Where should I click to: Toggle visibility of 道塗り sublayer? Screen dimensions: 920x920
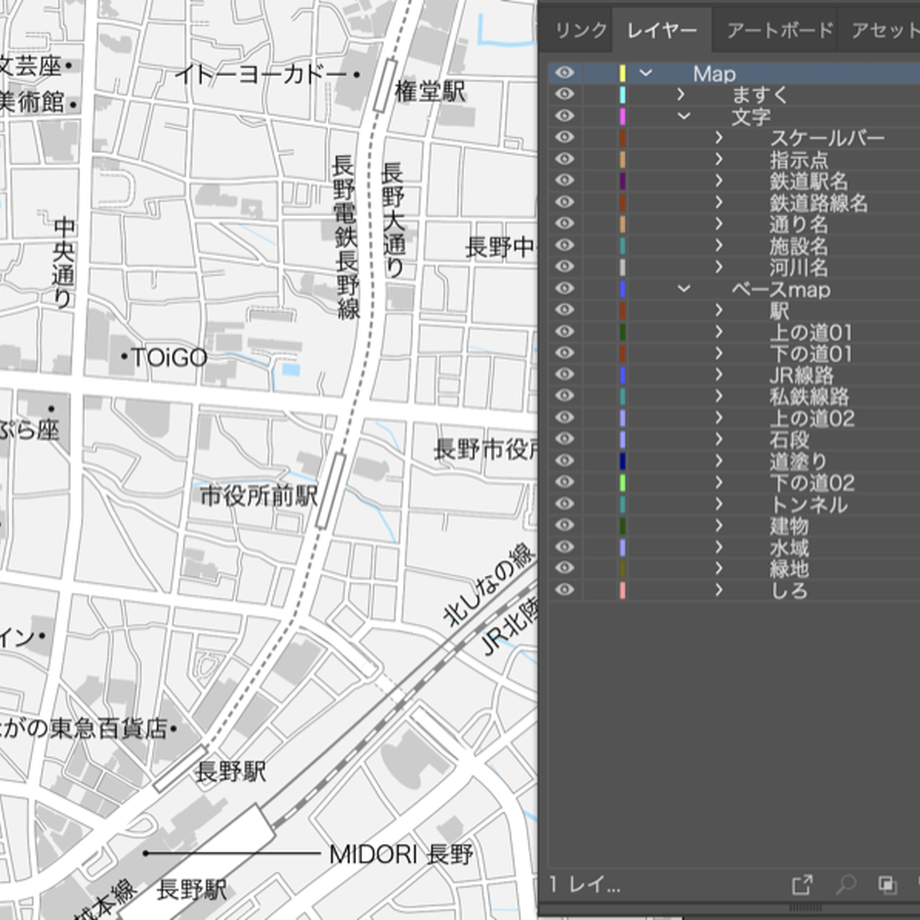(564, 461)
